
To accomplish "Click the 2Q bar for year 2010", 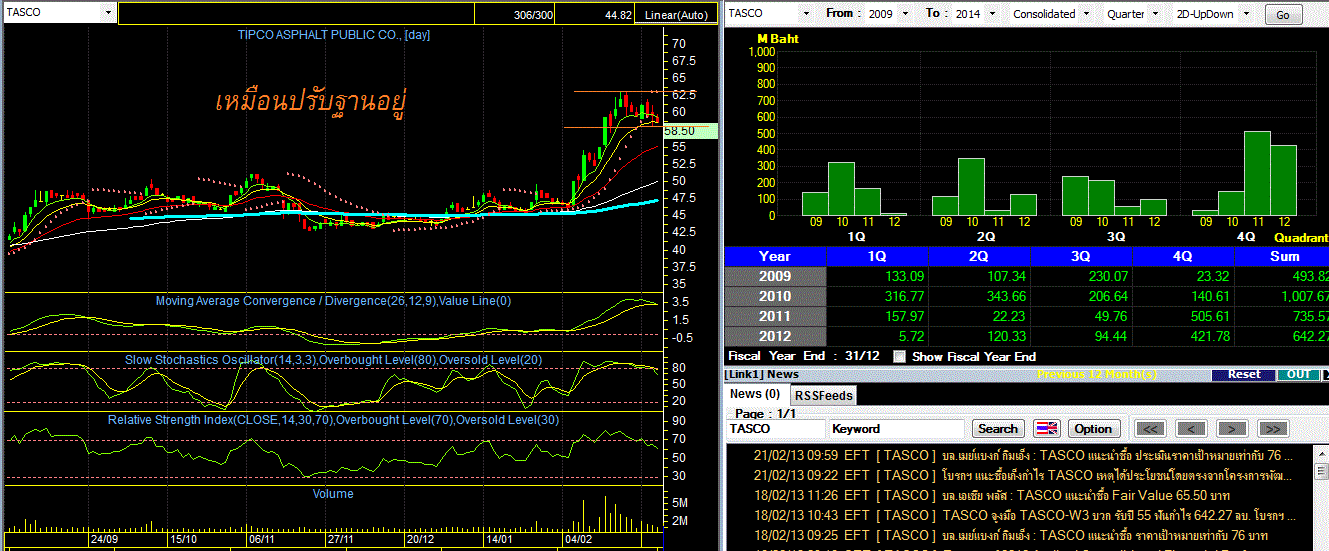I will tap(971, 187).
